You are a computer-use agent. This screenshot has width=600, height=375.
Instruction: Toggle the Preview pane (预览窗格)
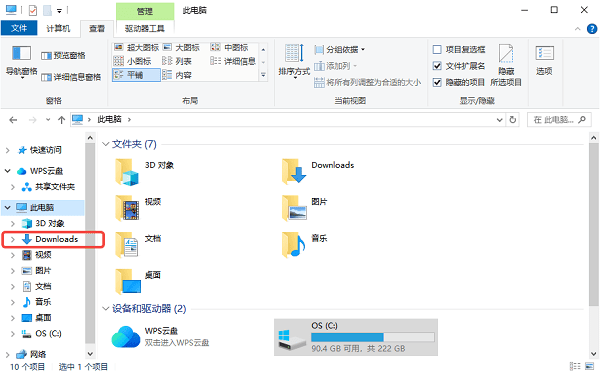pos(64,56)
